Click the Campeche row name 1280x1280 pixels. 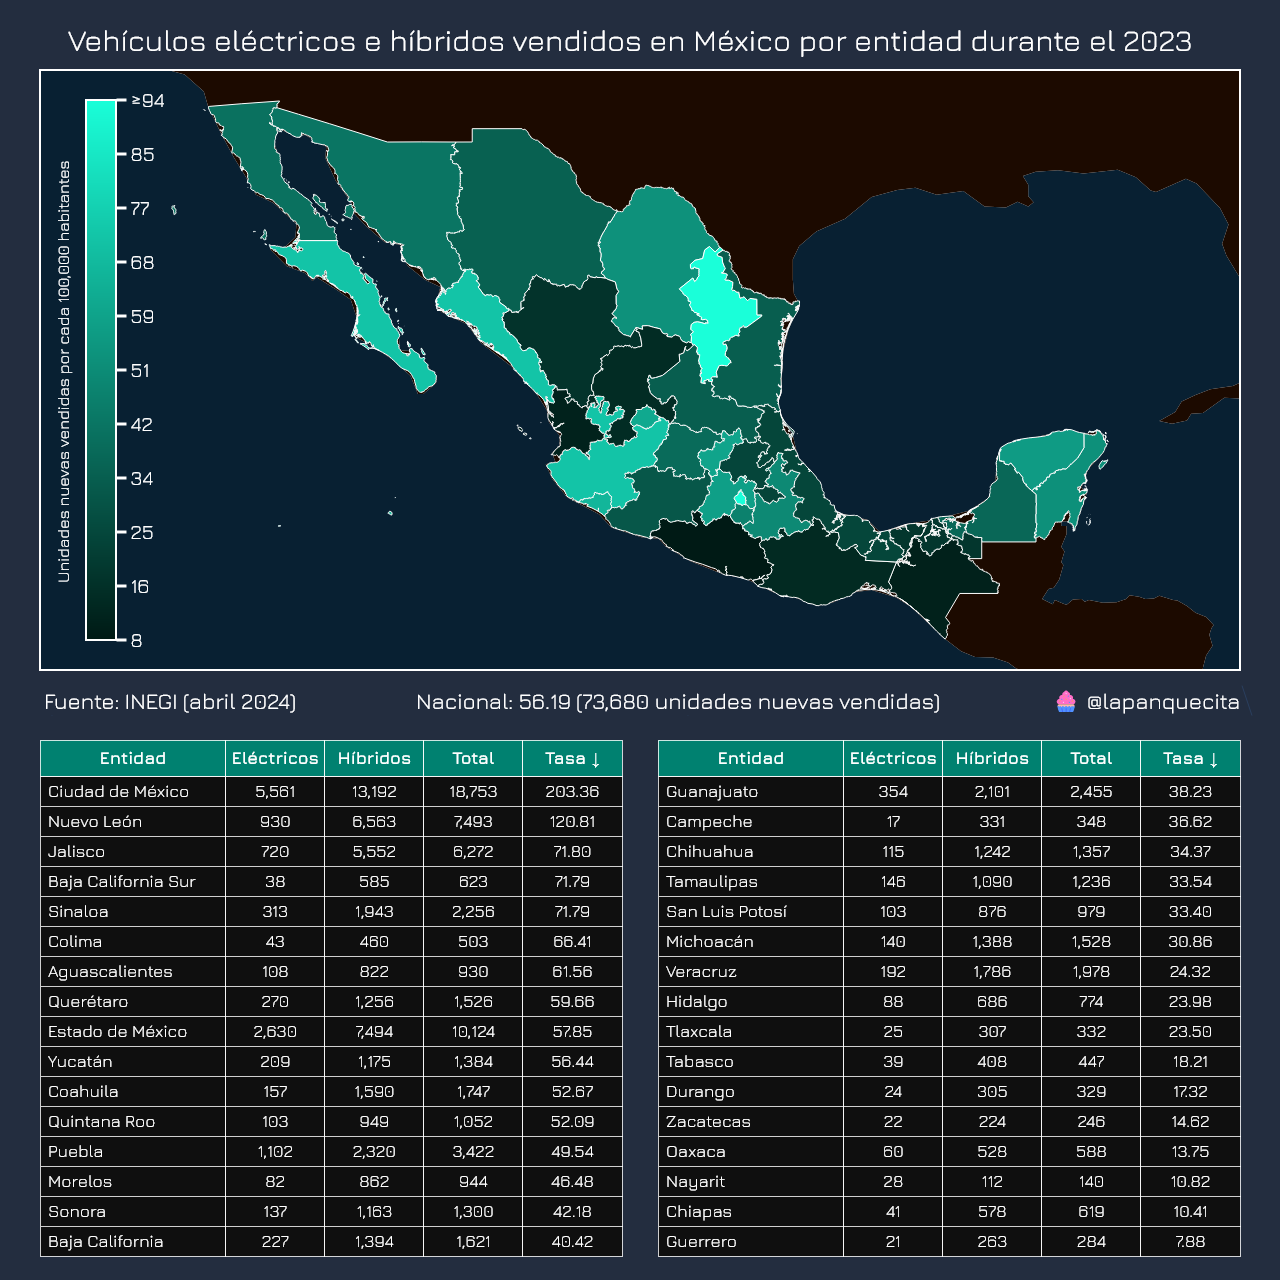pyautogui.click(x=709, y=821)
